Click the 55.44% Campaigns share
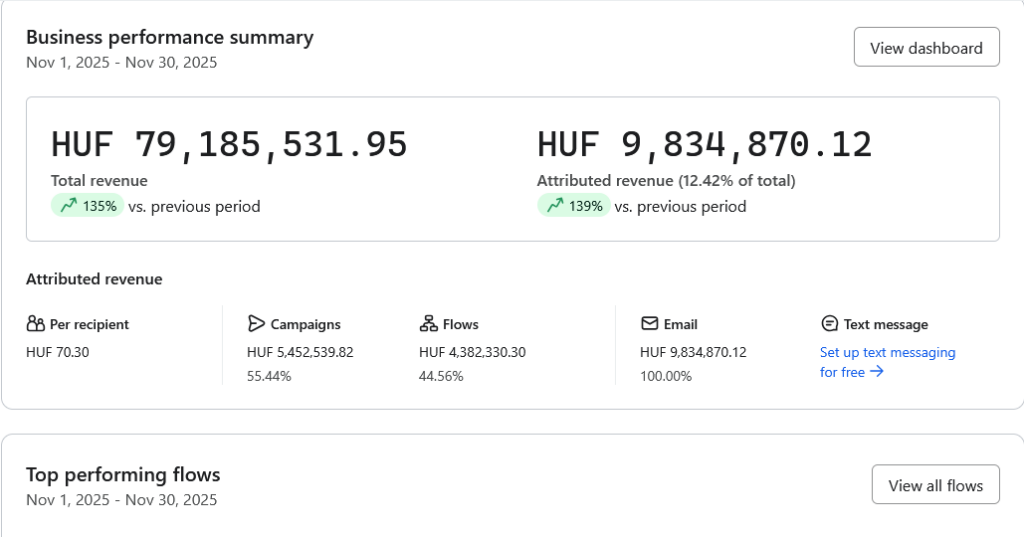This screenshot has width=1024, height=537. [x=269, y=376]
